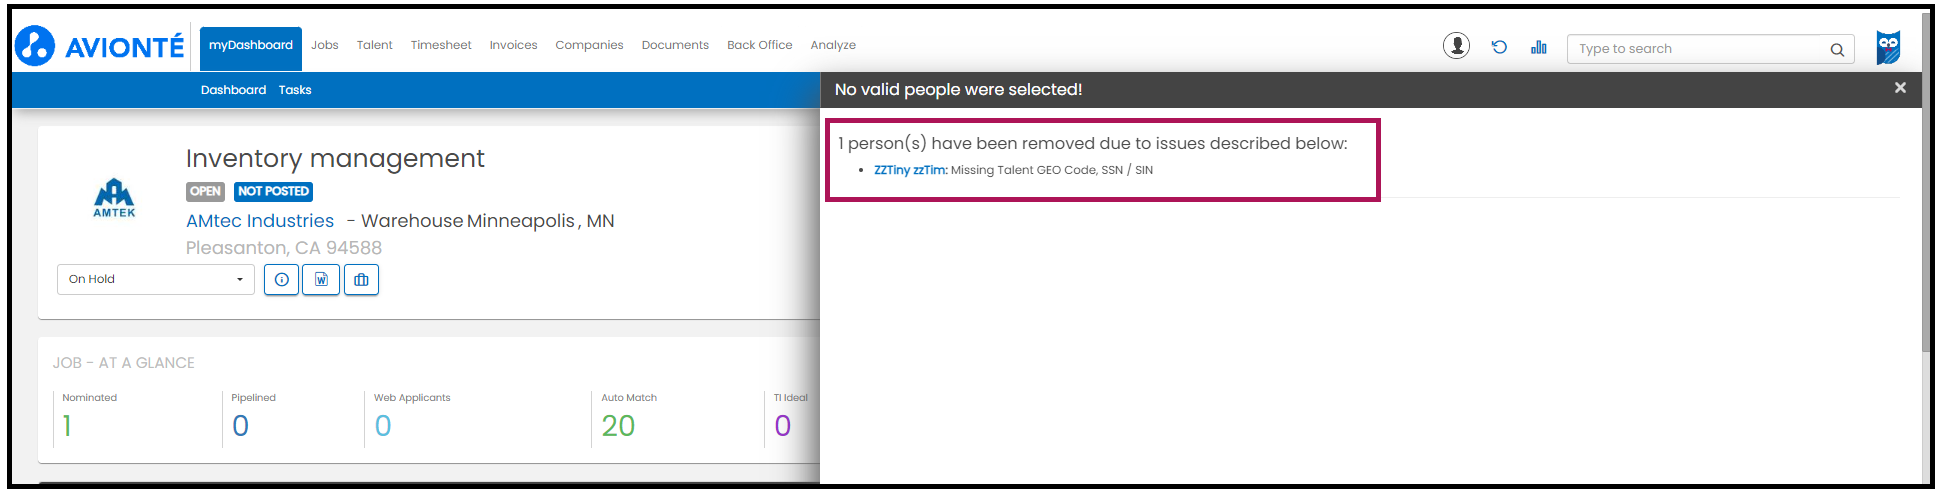Click the search magnifier icon
Viewport: 1936px width, 498px height.
click(1837, 49)
